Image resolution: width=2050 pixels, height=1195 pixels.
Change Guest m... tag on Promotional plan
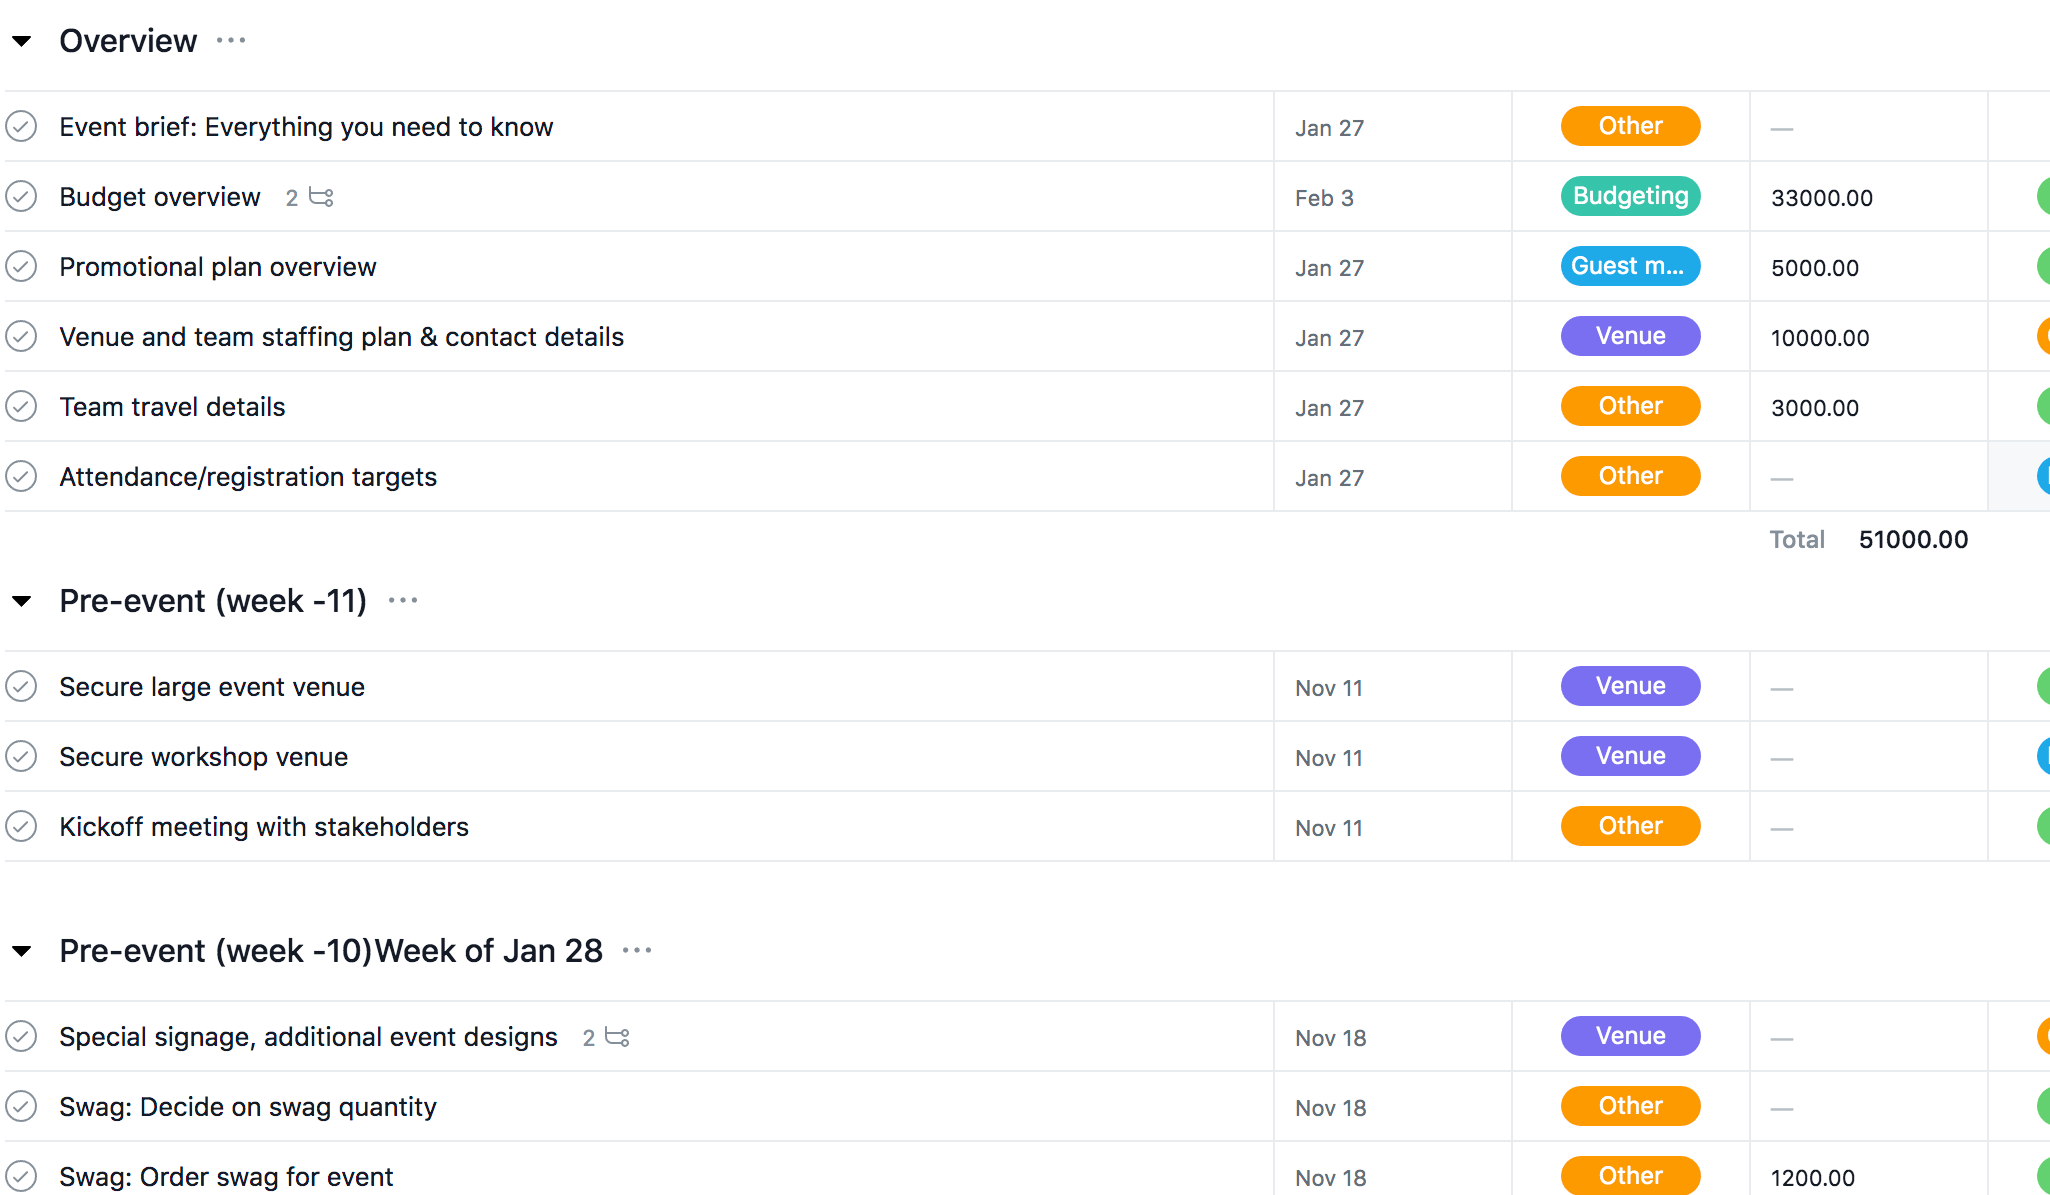tap(1630, 266)
